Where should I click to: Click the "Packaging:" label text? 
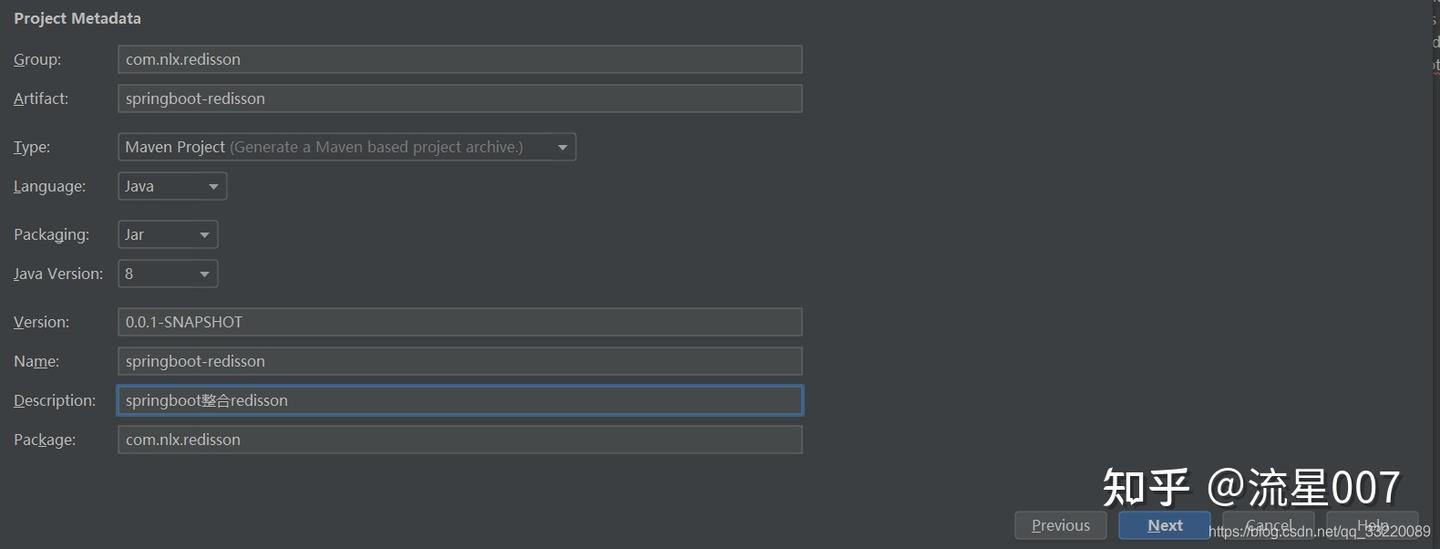pos(51,235)
